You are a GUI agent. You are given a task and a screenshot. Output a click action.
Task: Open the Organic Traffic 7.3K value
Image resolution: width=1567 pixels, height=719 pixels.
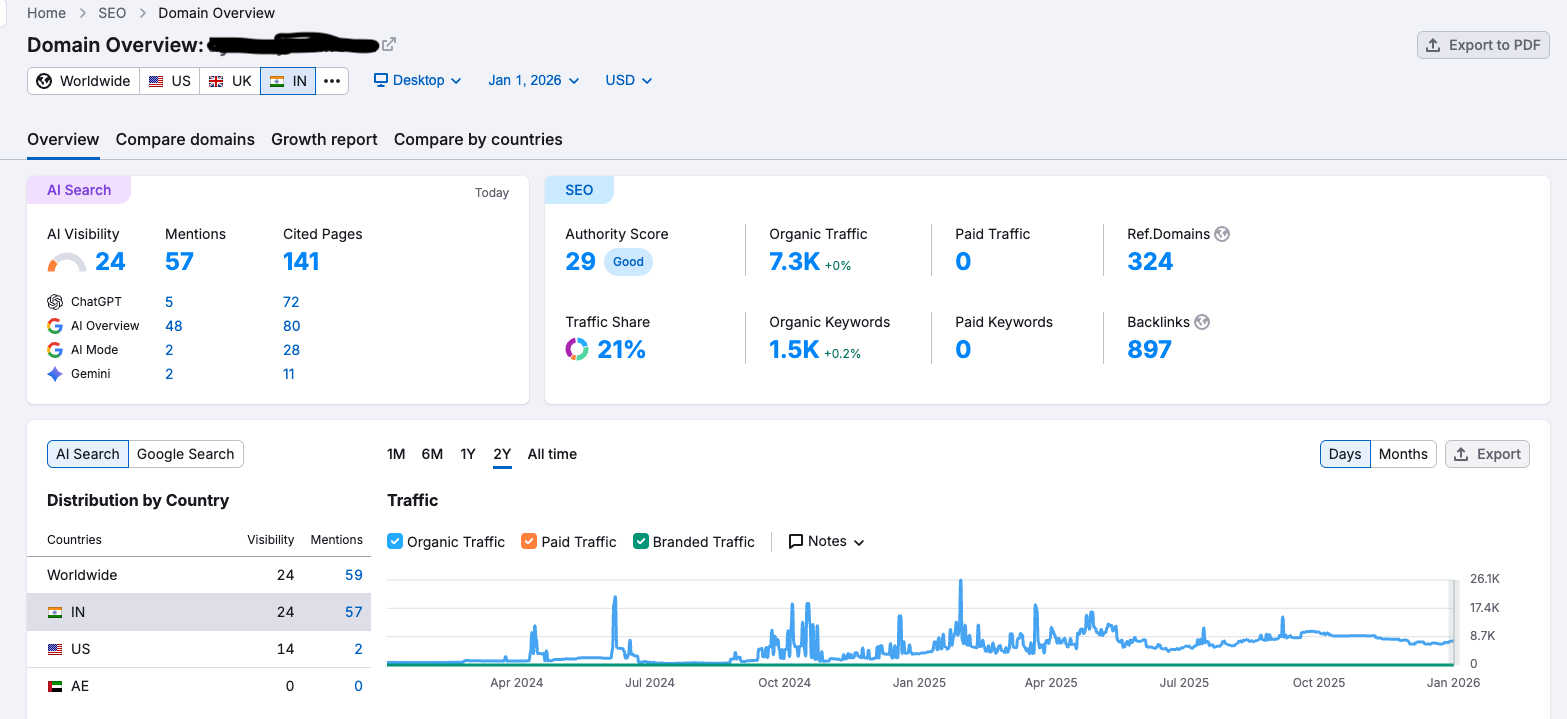tap(794, 262)
